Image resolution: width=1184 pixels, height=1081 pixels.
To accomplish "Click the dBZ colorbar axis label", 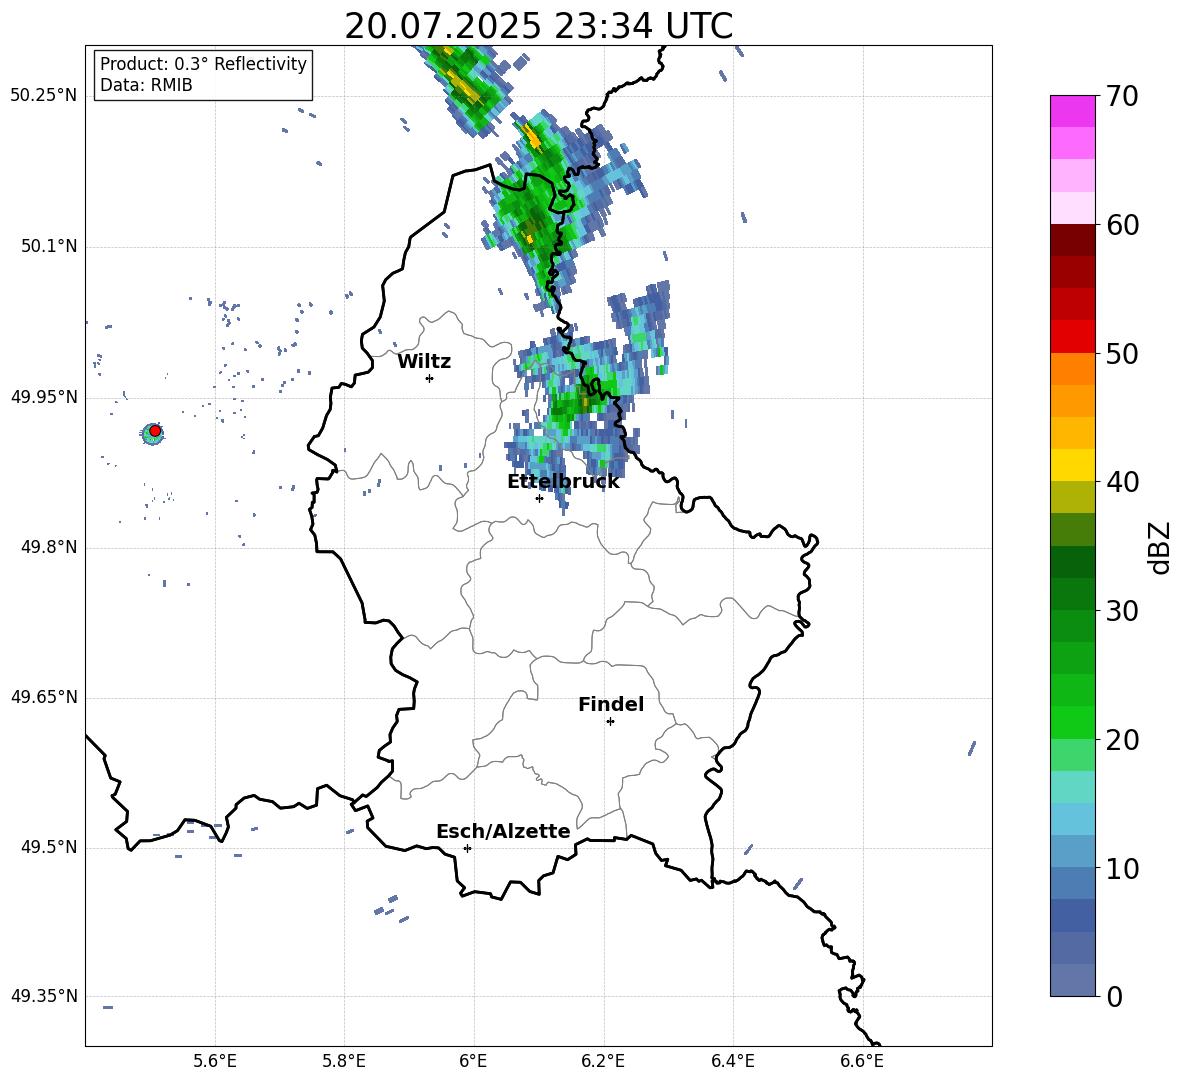I will 1160,547.
